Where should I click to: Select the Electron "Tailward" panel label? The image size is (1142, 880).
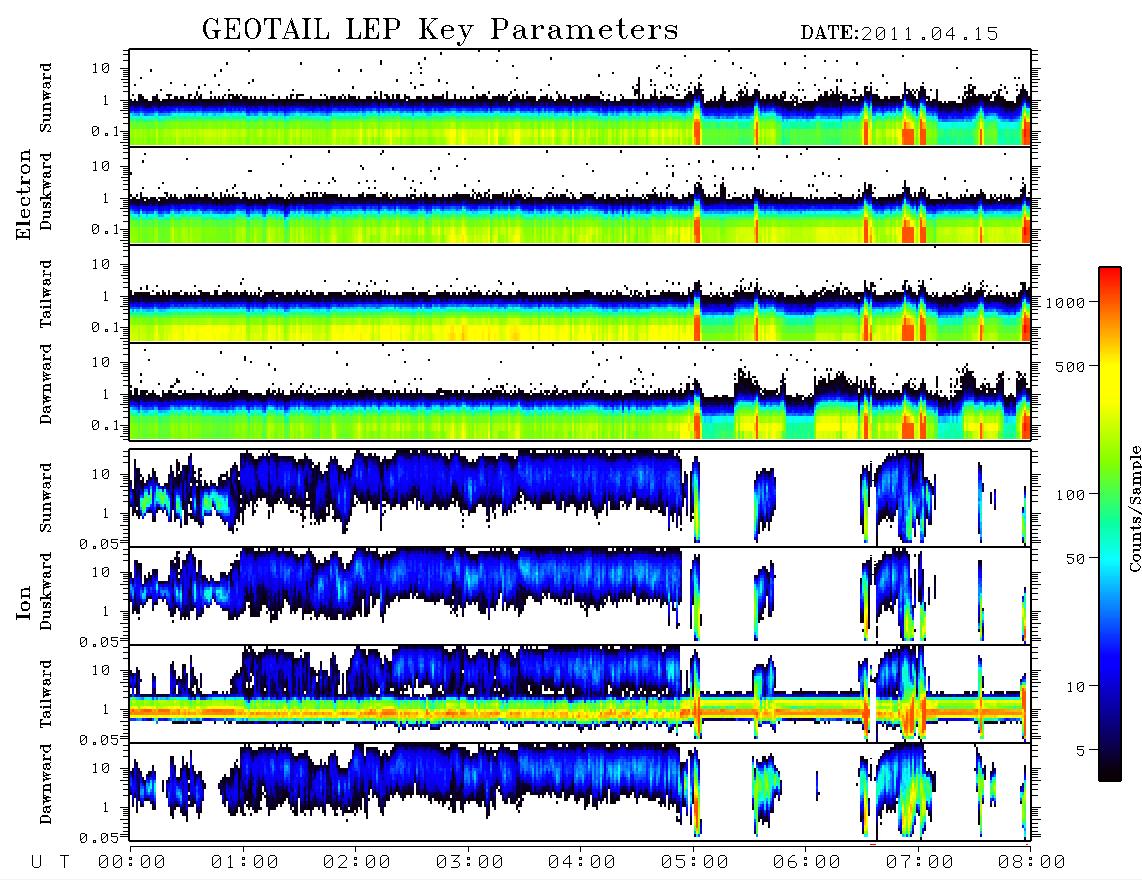[x=46, y=294]
